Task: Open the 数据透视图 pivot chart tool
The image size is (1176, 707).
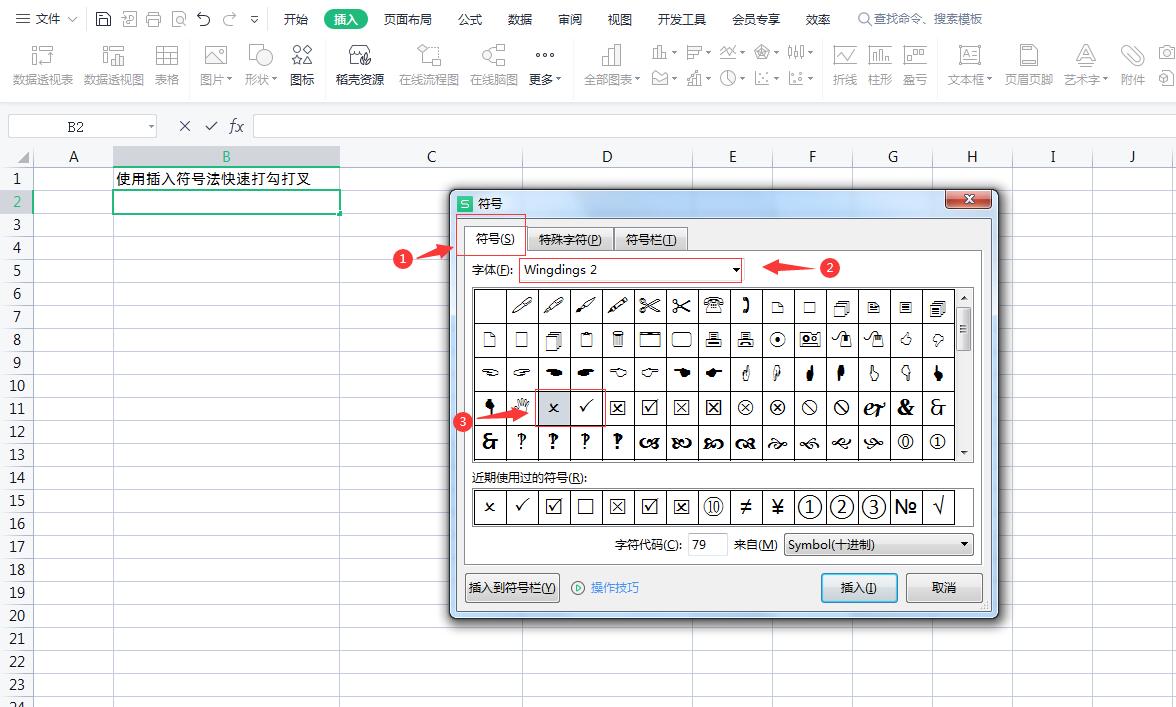Action: tap(113, 64)
